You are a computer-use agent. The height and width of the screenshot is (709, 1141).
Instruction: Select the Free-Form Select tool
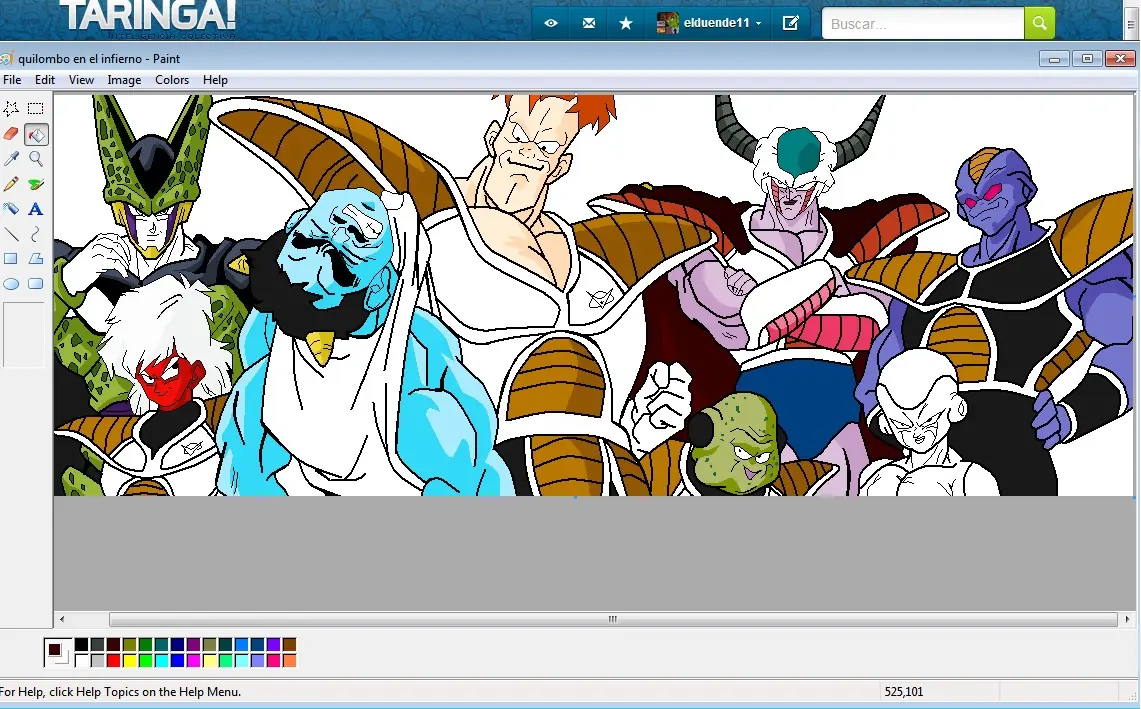[x=11, y=109]
